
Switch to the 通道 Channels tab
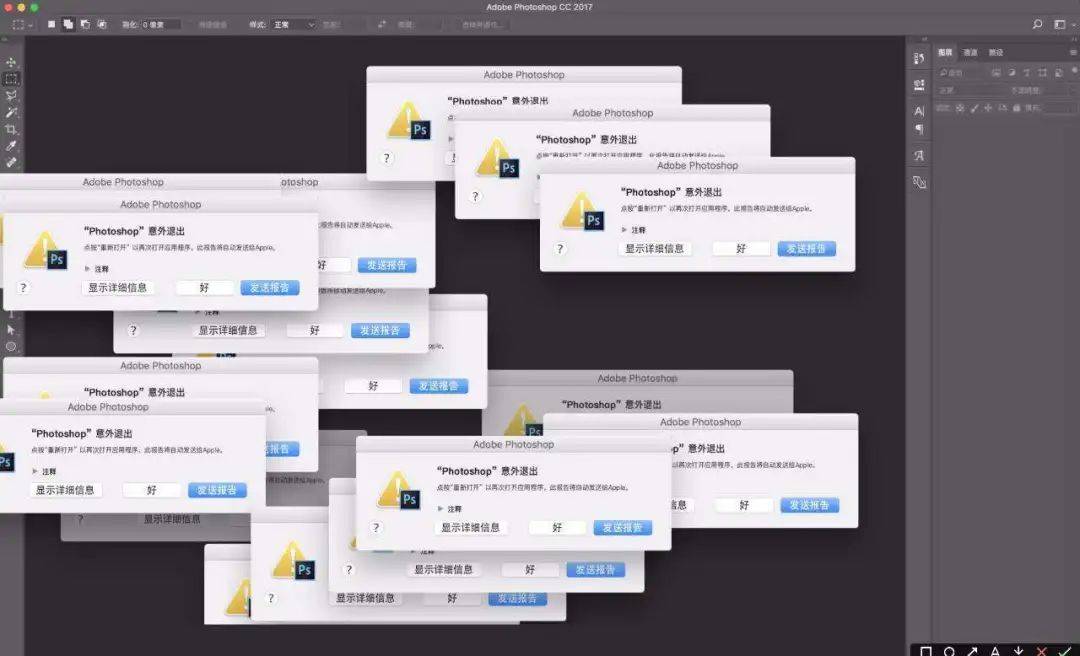(x=970, y=52)
